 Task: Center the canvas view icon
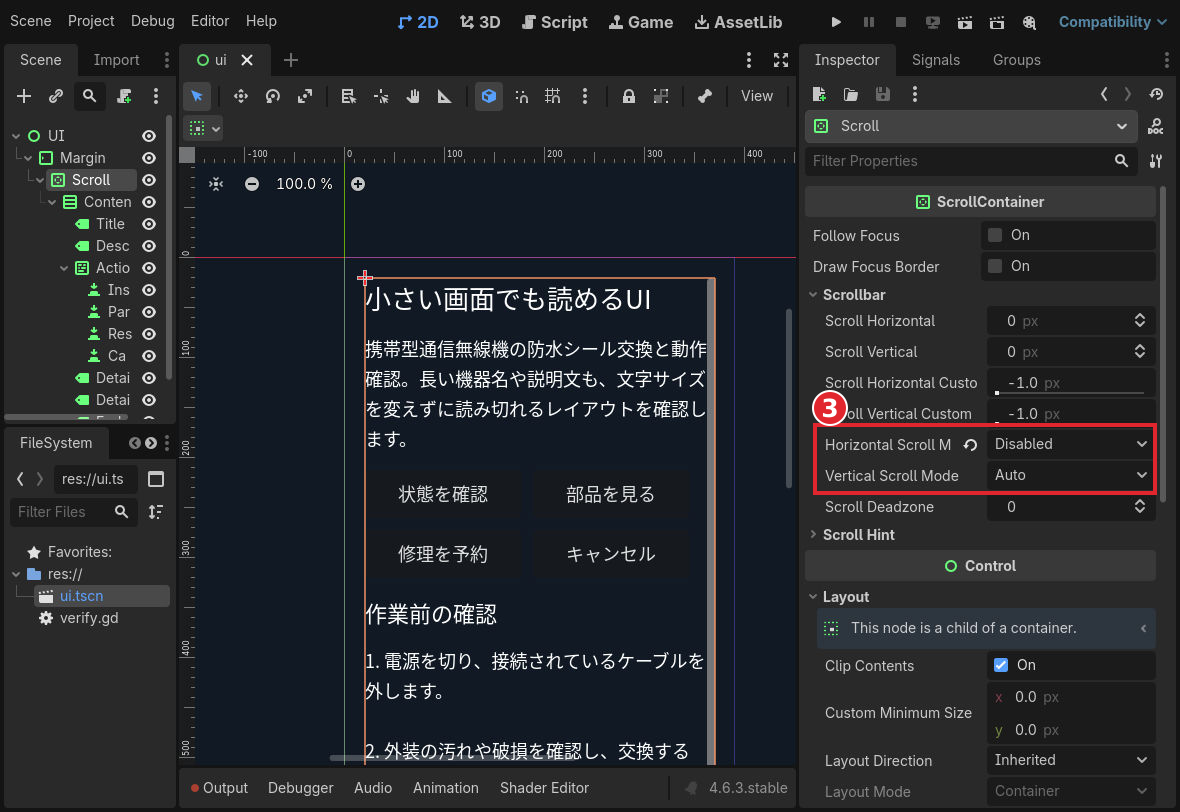click(x=216, y=184)
